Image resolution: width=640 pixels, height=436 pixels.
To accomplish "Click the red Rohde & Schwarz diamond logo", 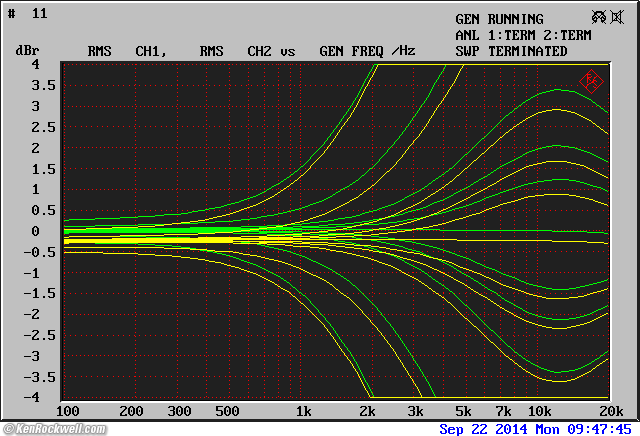I will point(590,80).
